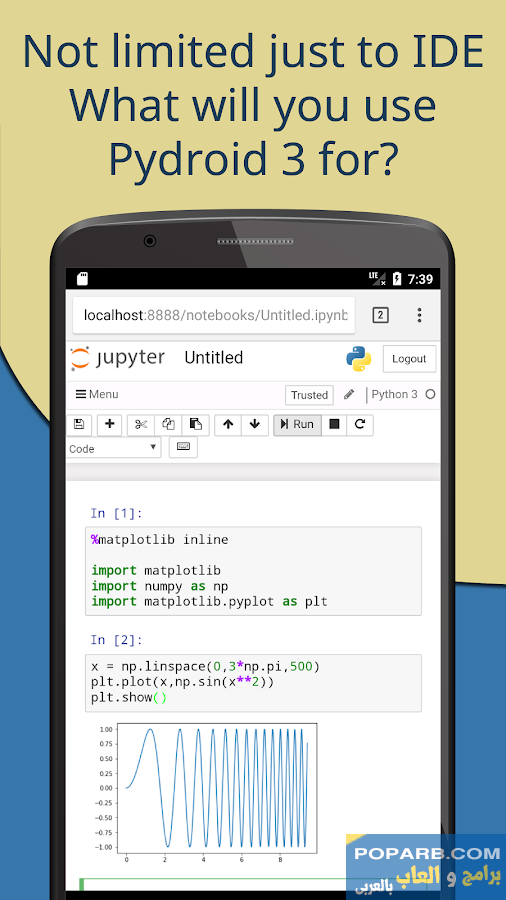Screen dimensions: 506x900
Task: Open the cell type Code dropdown
Action: click(114, 448)
